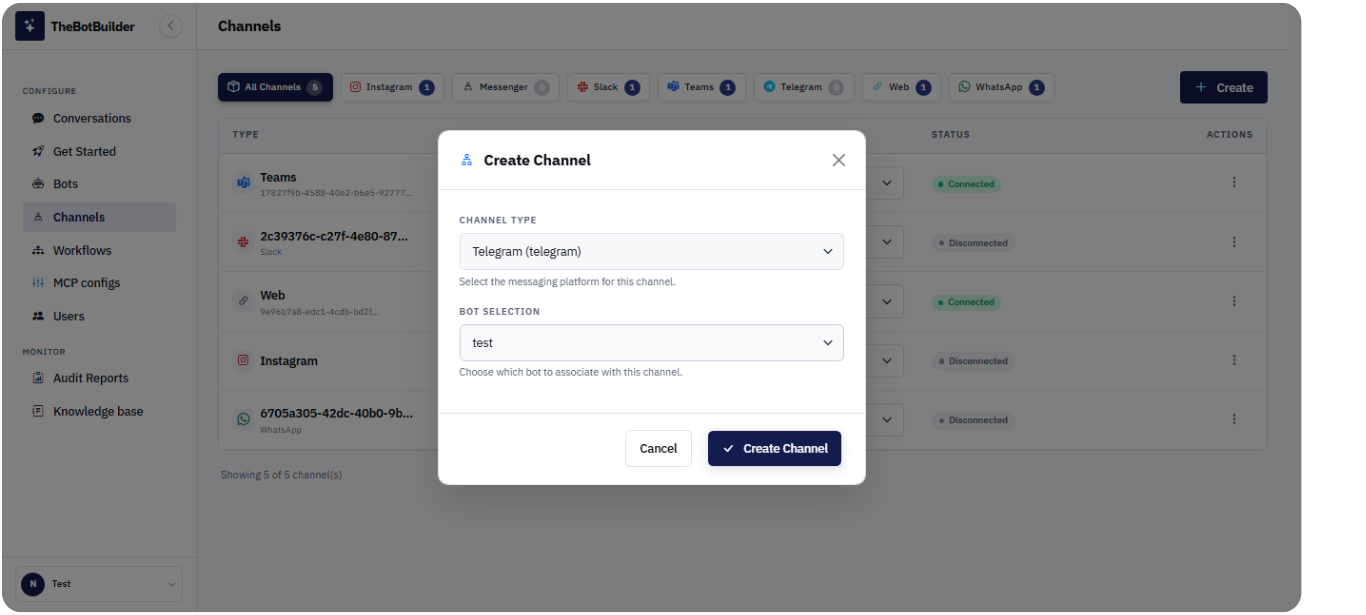Click Cancel in the dialog
Screen dimensions: 1366x615
point(658,448)
